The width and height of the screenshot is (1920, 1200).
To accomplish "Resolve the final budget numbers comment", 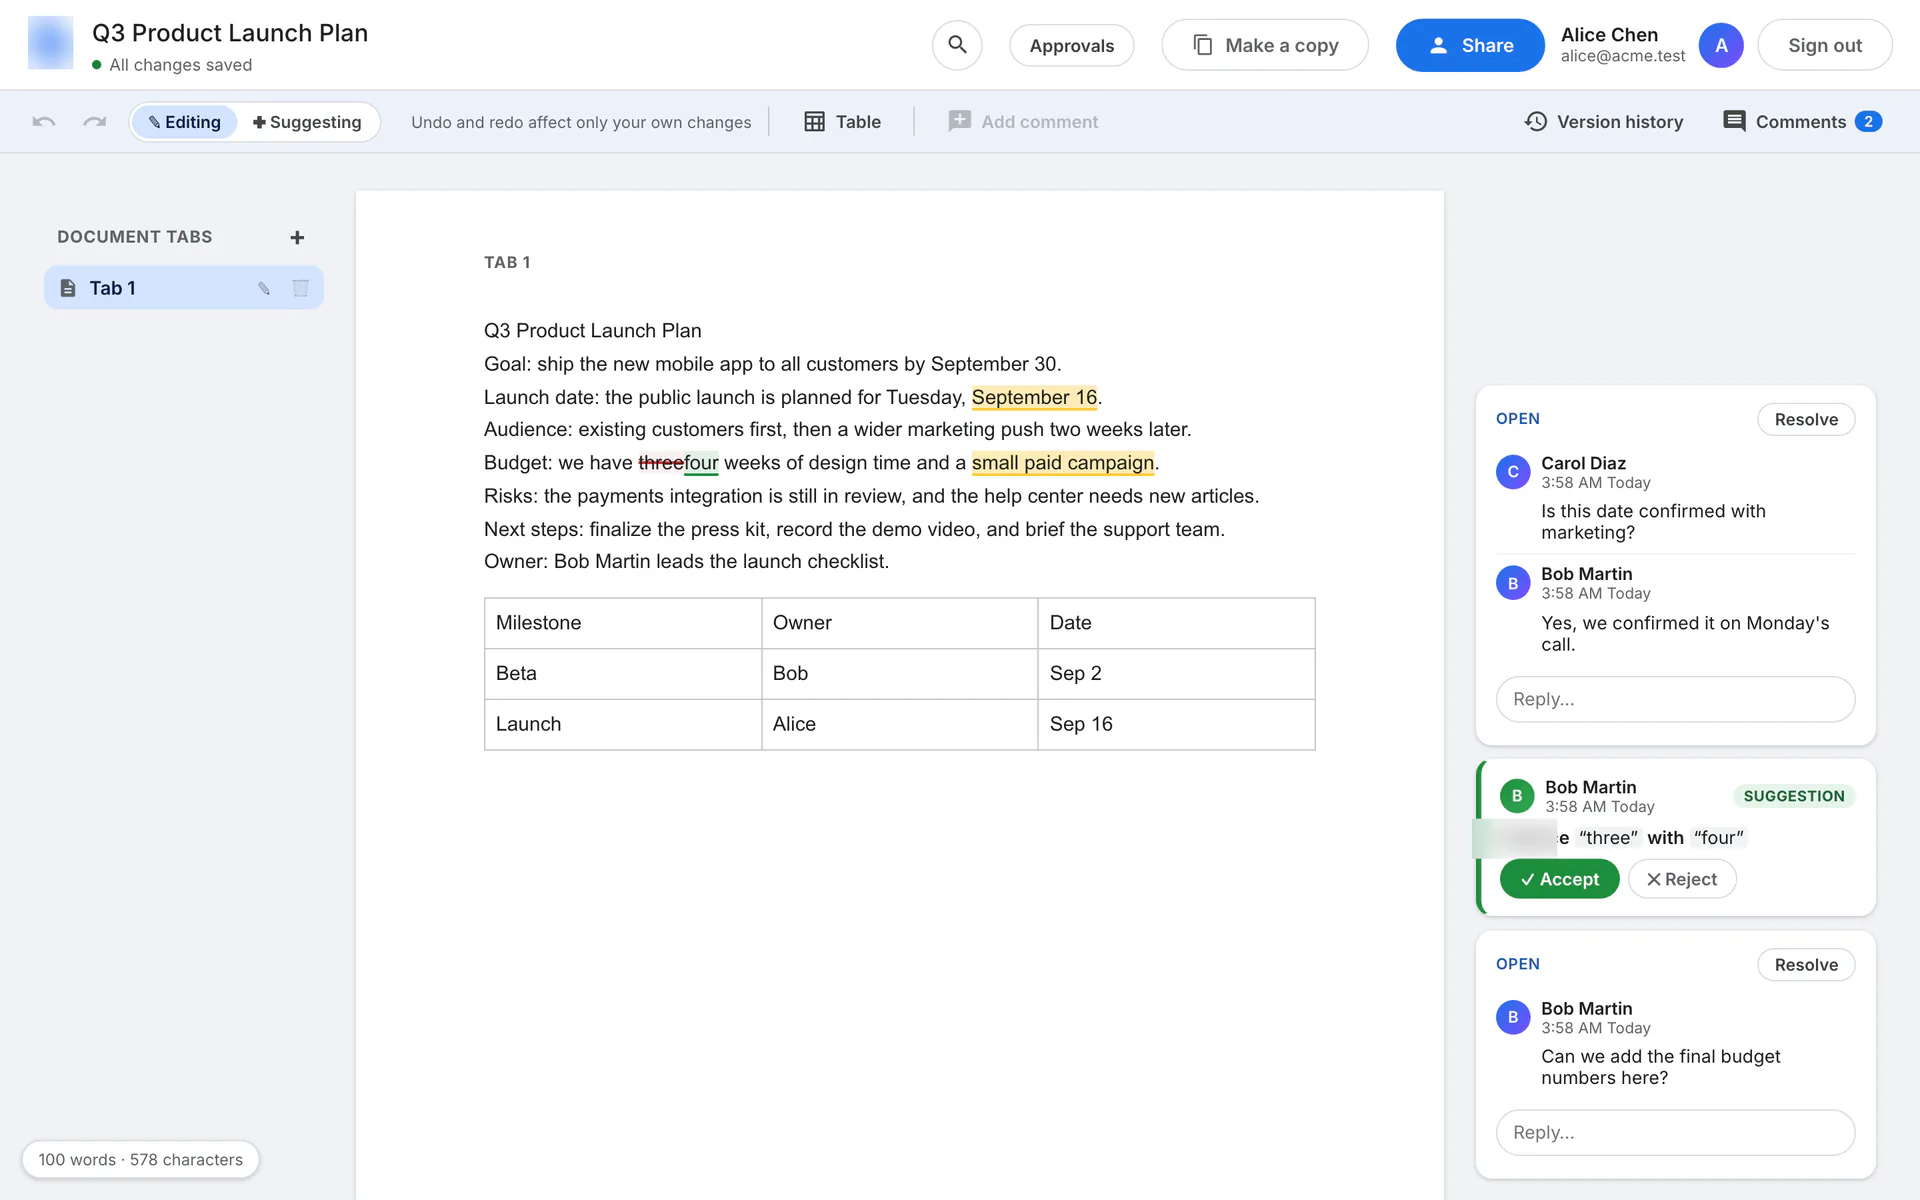I will (x=1806, y=965).
